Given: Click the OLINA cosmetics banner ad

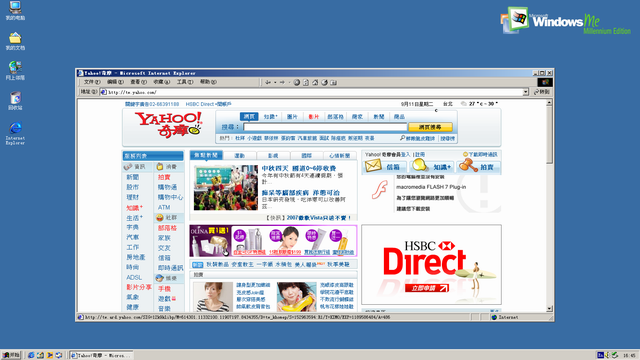Looking at the screenshot, I should [273, 241].
